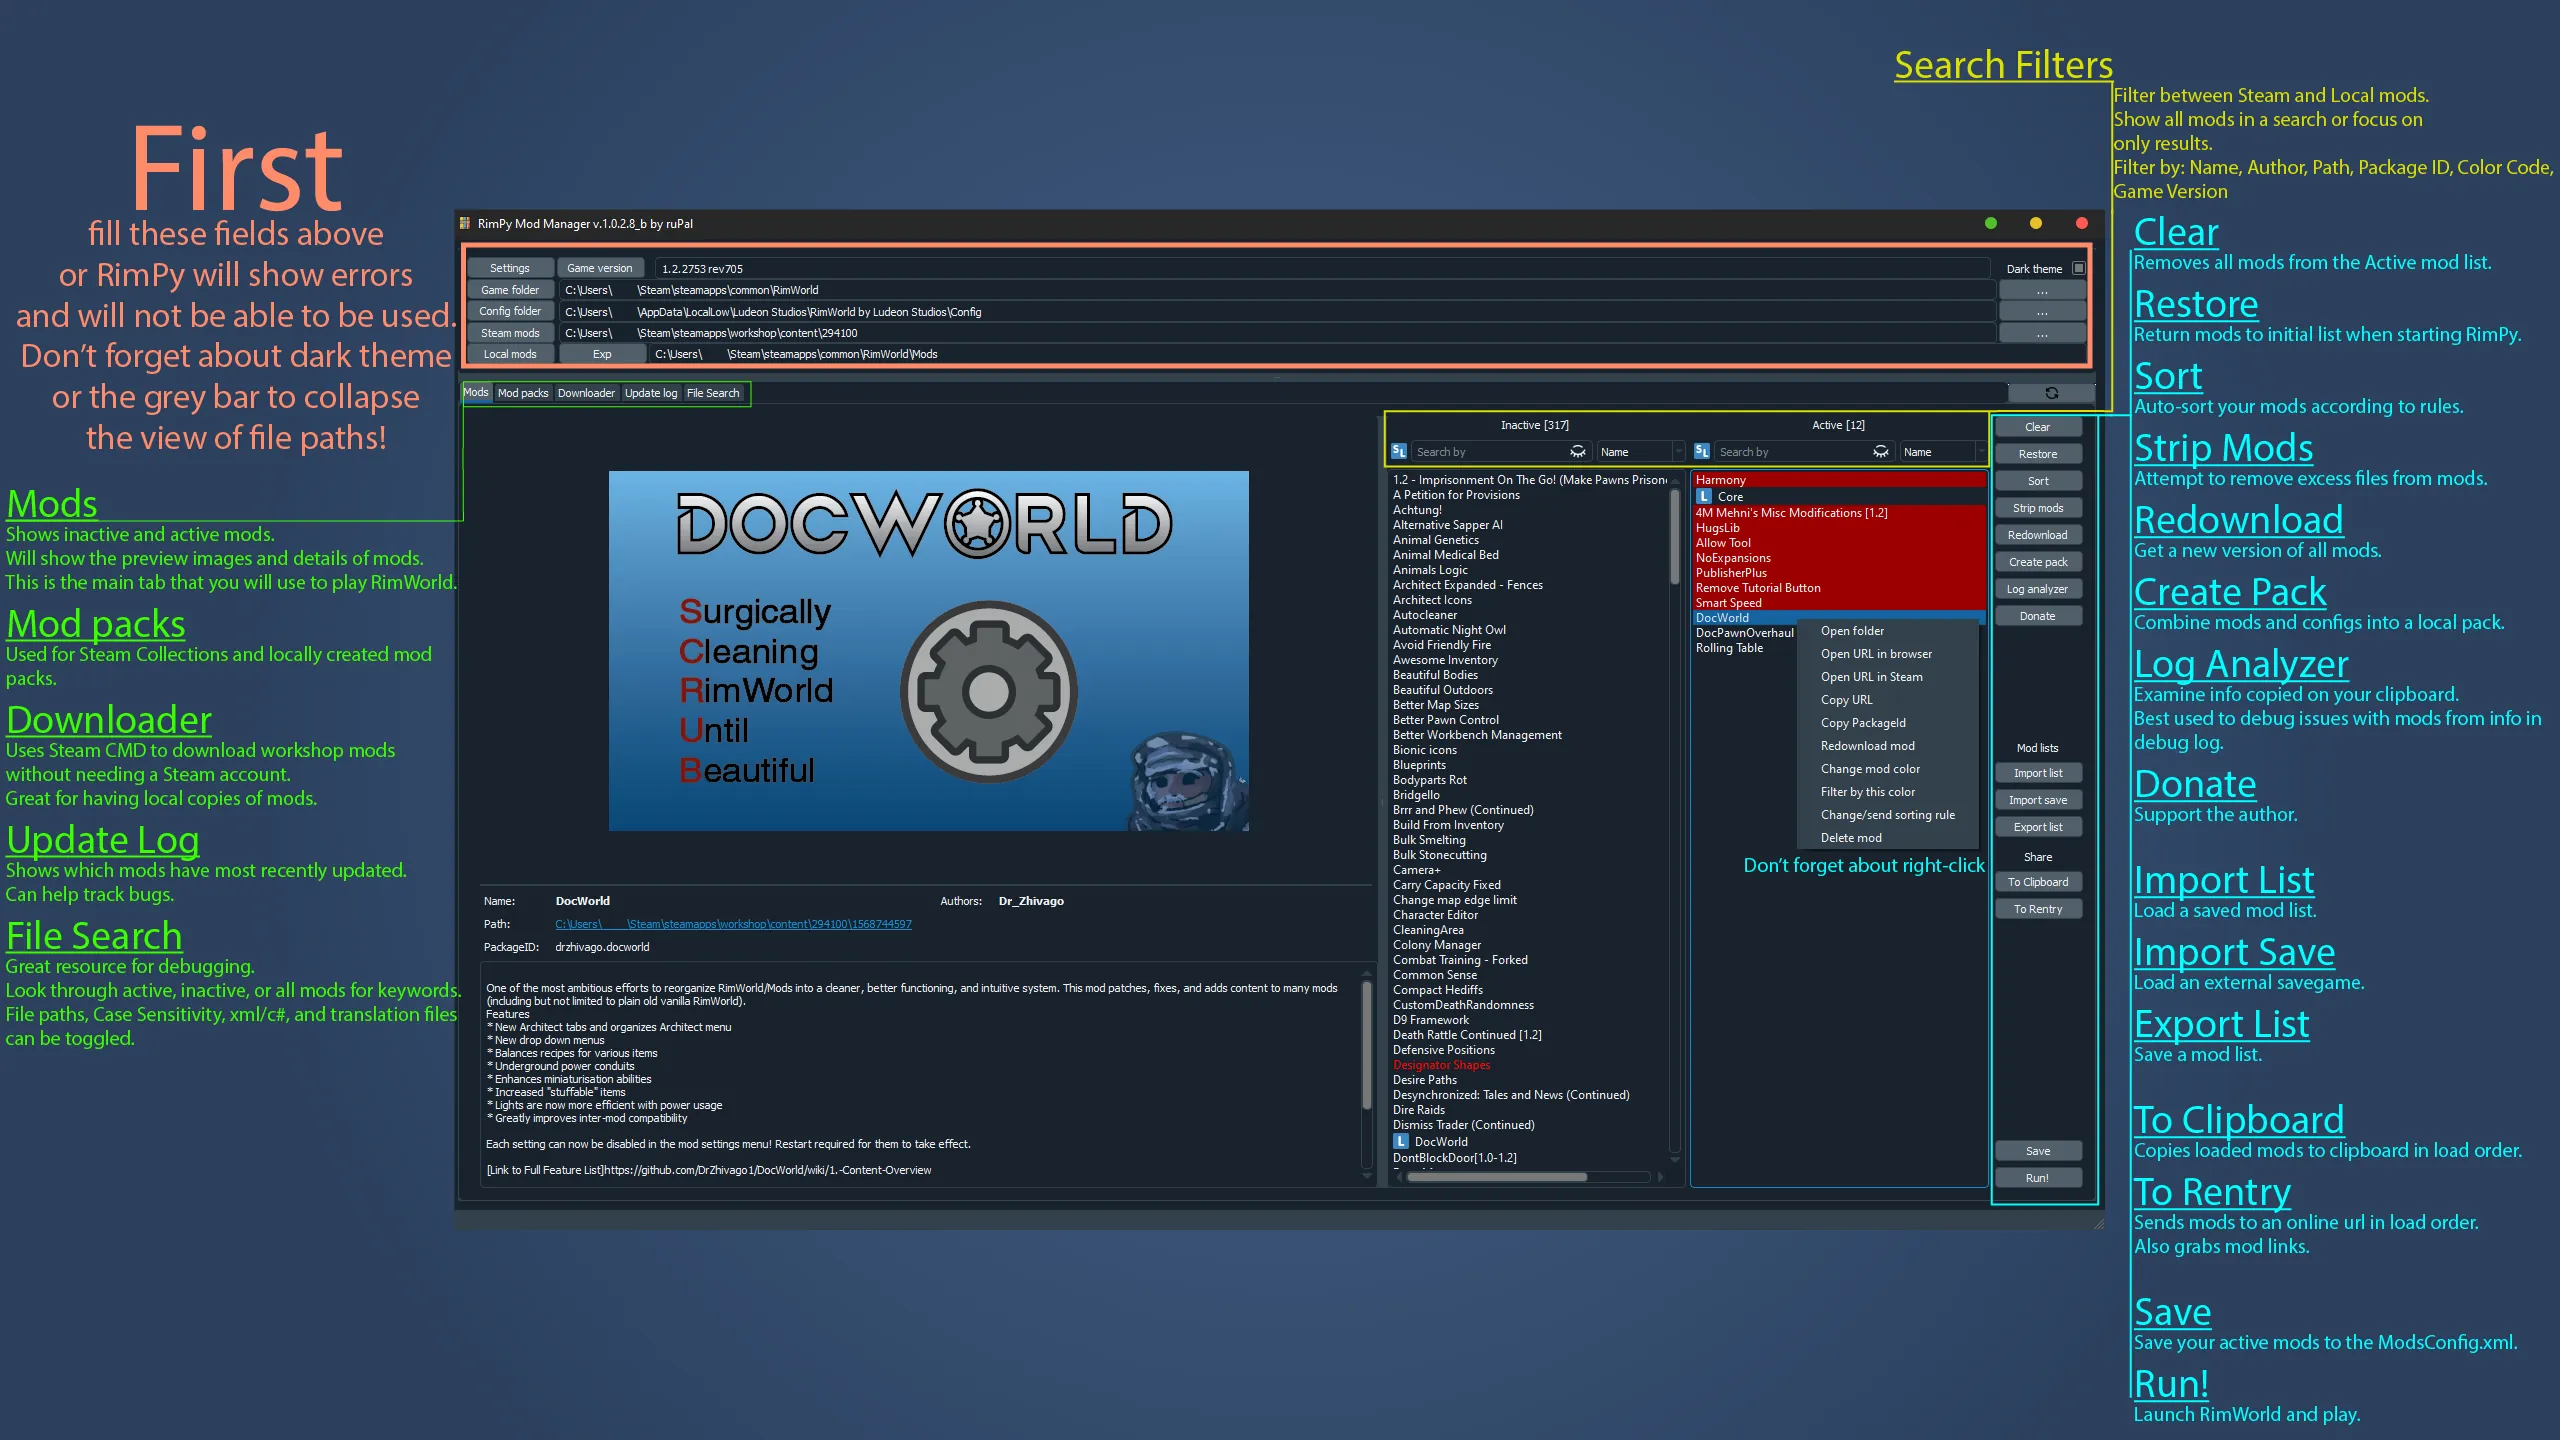Image resolution: width=2560 pixels, height=1440 pixels.
Task: Click the RimPy app icon in the title bar
Action: tap(465, 223)
